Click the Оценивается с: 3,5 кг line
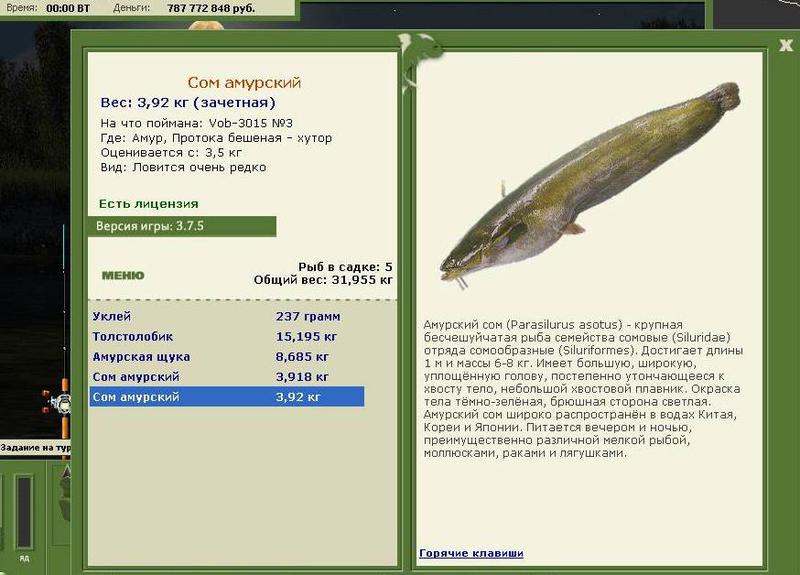This screenshot has width=800, height=575. click(171, 153)
